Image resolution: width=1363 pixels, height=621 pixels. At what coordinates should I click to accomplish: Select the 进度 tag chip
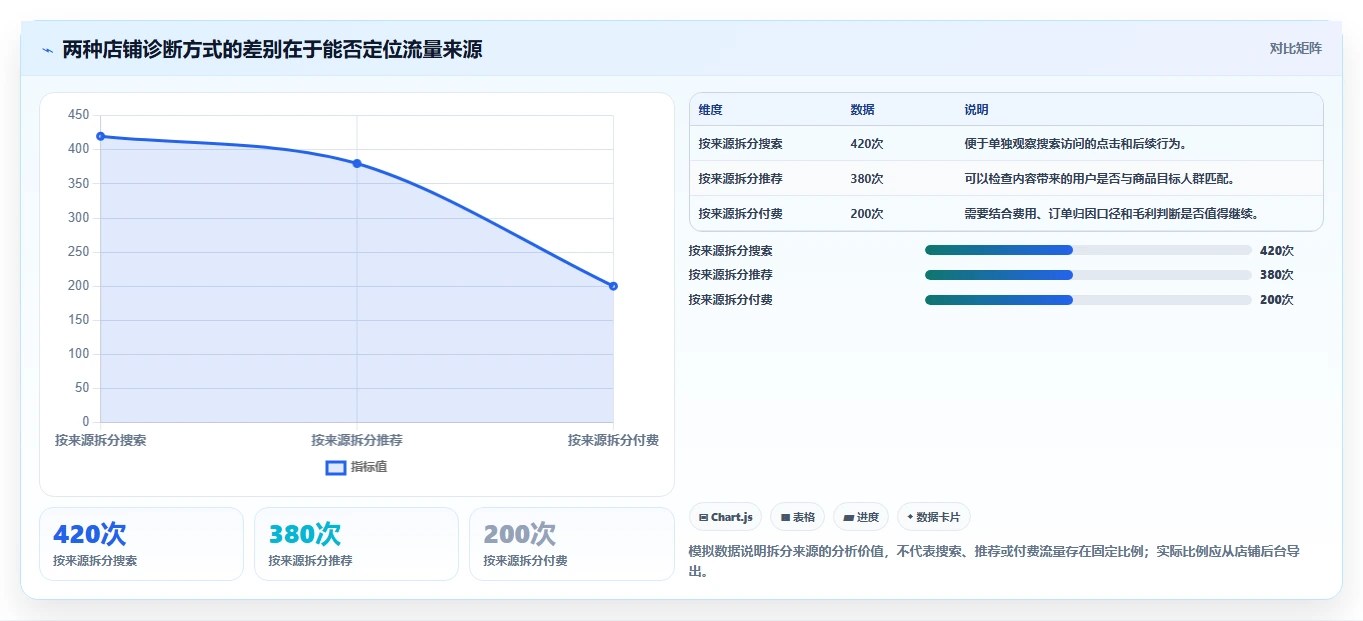coord(861,517)
